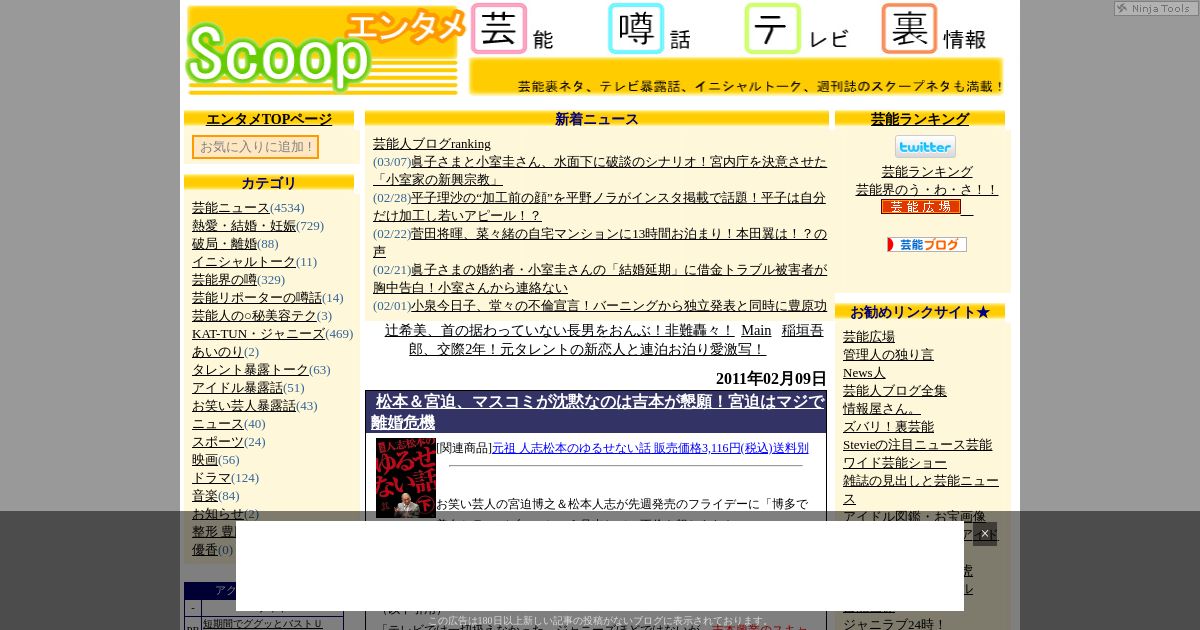Viewport: 1200px width, 630px height.
Task: Open 平子理沙 加工前の顔 article
Action: pyautogui.click(x=600, y=207)
